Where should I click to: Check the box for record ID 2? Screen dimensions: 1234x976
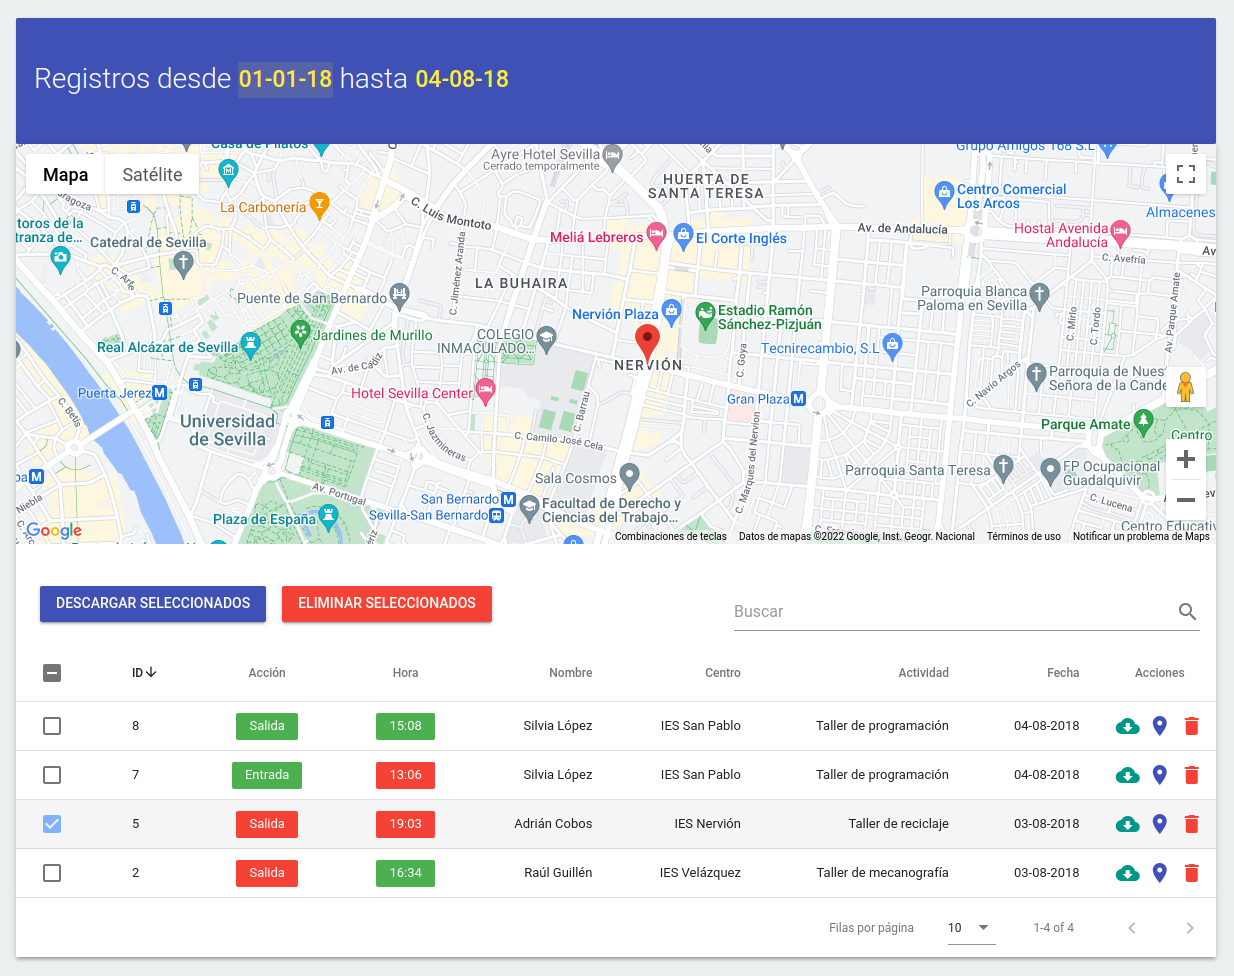pyautogui.click(x=52, y=873)
